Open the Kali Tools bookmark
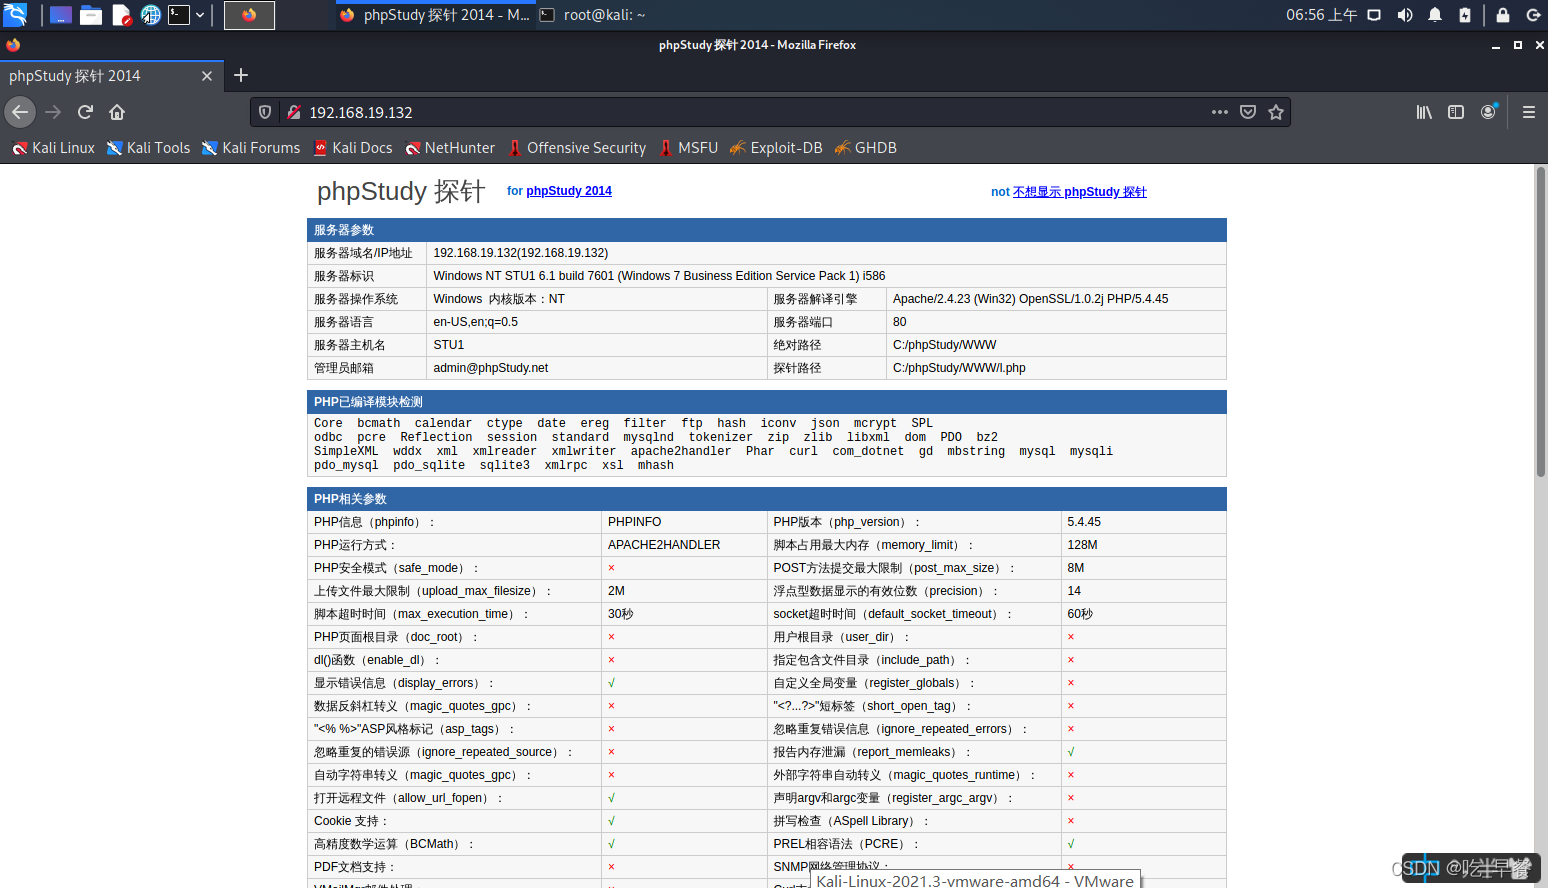 point(148,148)
